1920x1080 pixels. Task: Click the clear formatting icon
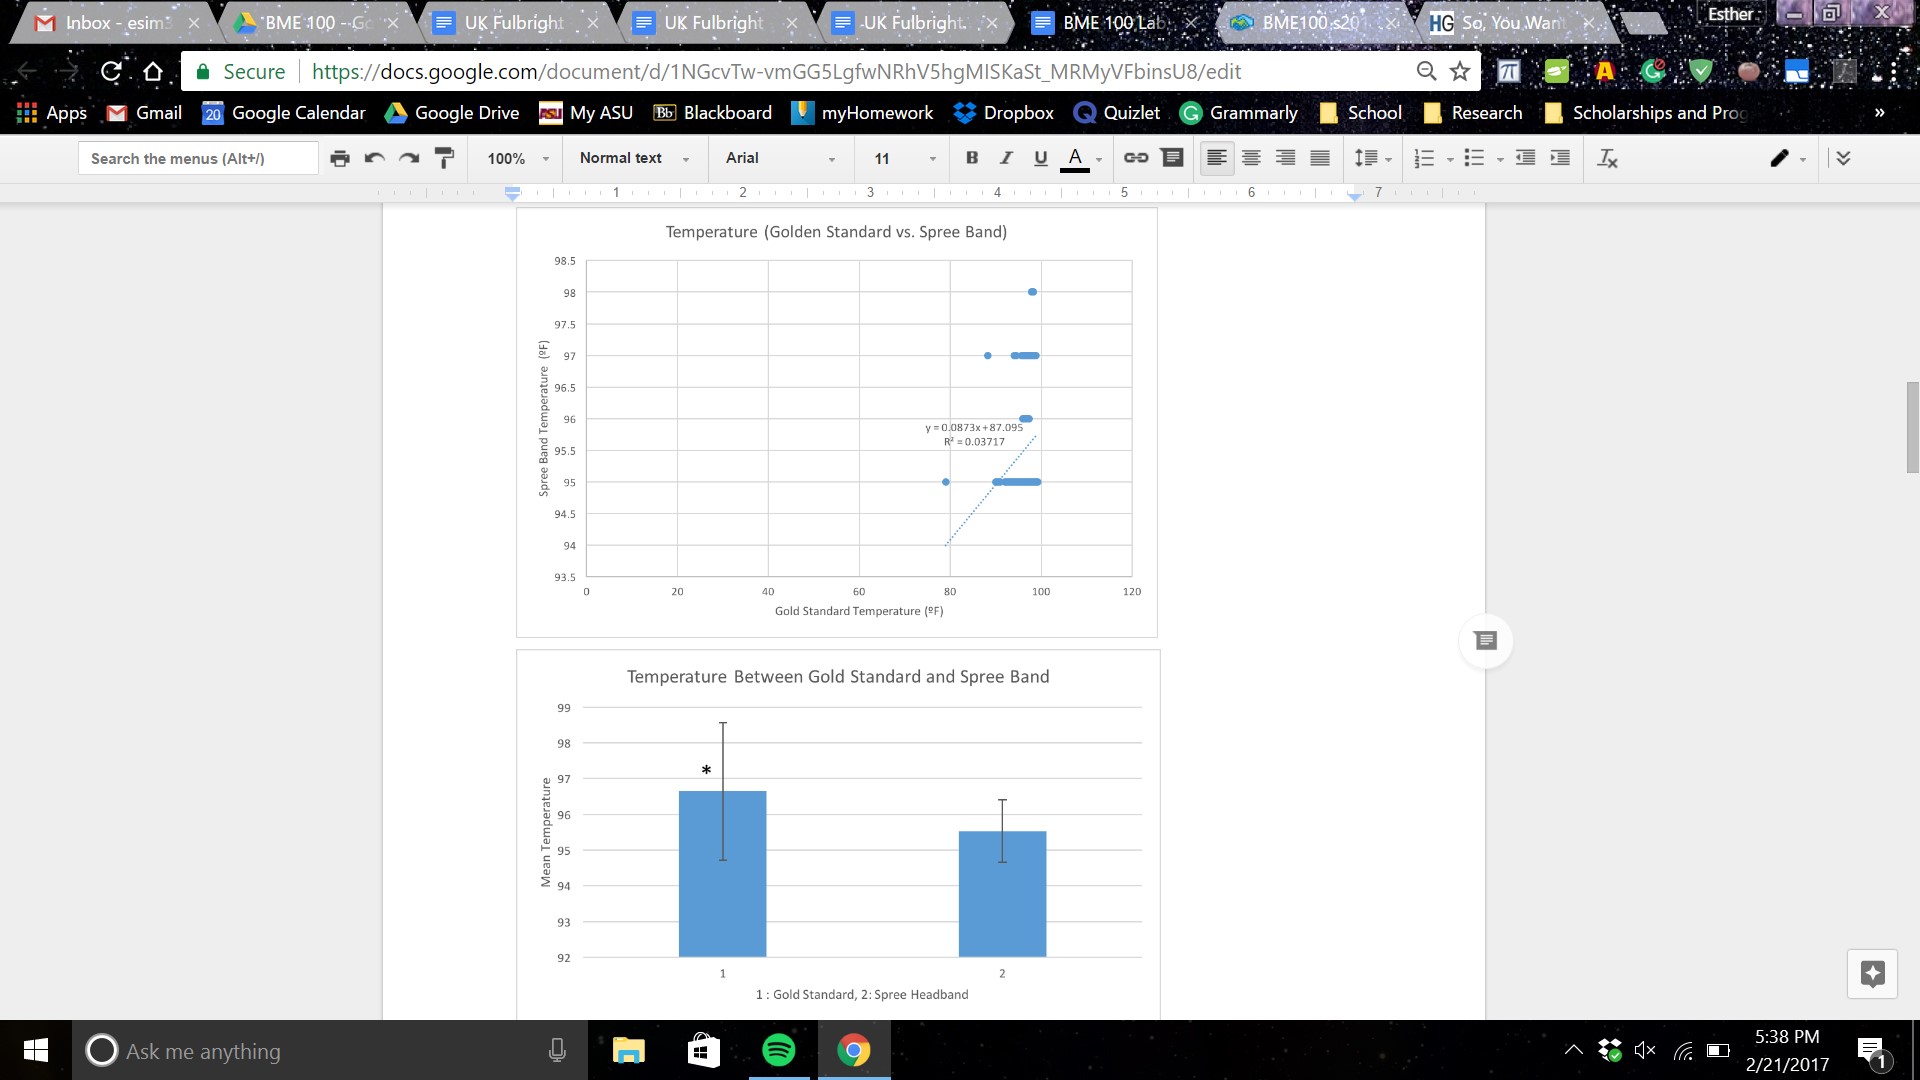tap(1607, 158)
